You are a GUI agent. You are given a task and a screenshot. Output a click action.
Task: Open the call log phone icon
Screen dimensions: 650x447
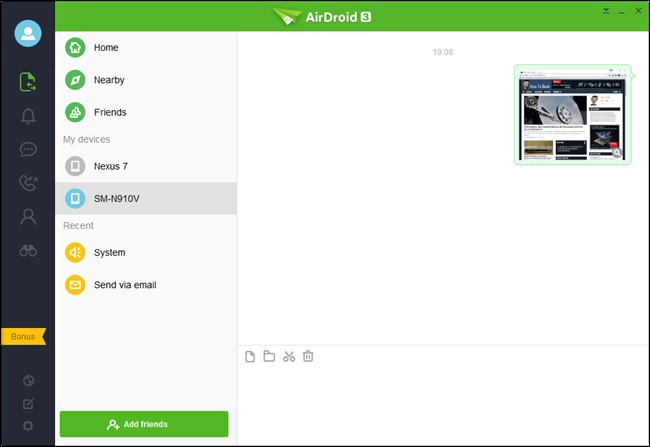[28, 183]
